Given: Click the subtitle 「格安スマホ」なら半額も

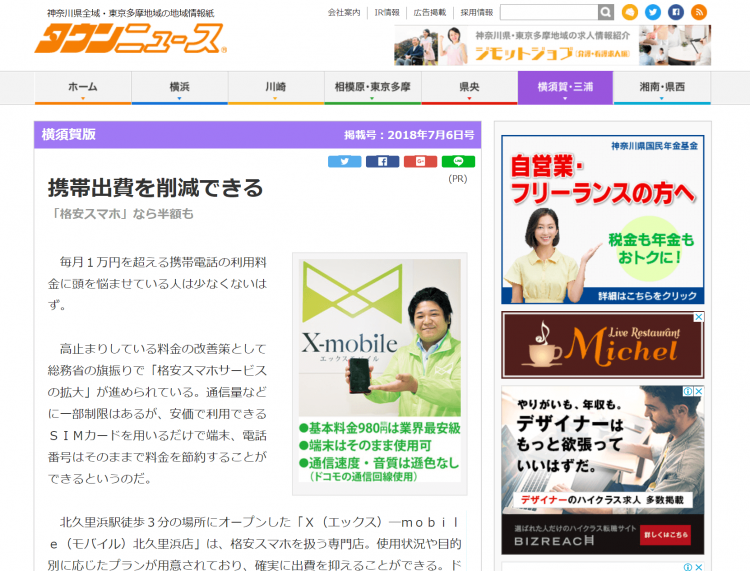Looking at the screenshot, I should (121, 214).
